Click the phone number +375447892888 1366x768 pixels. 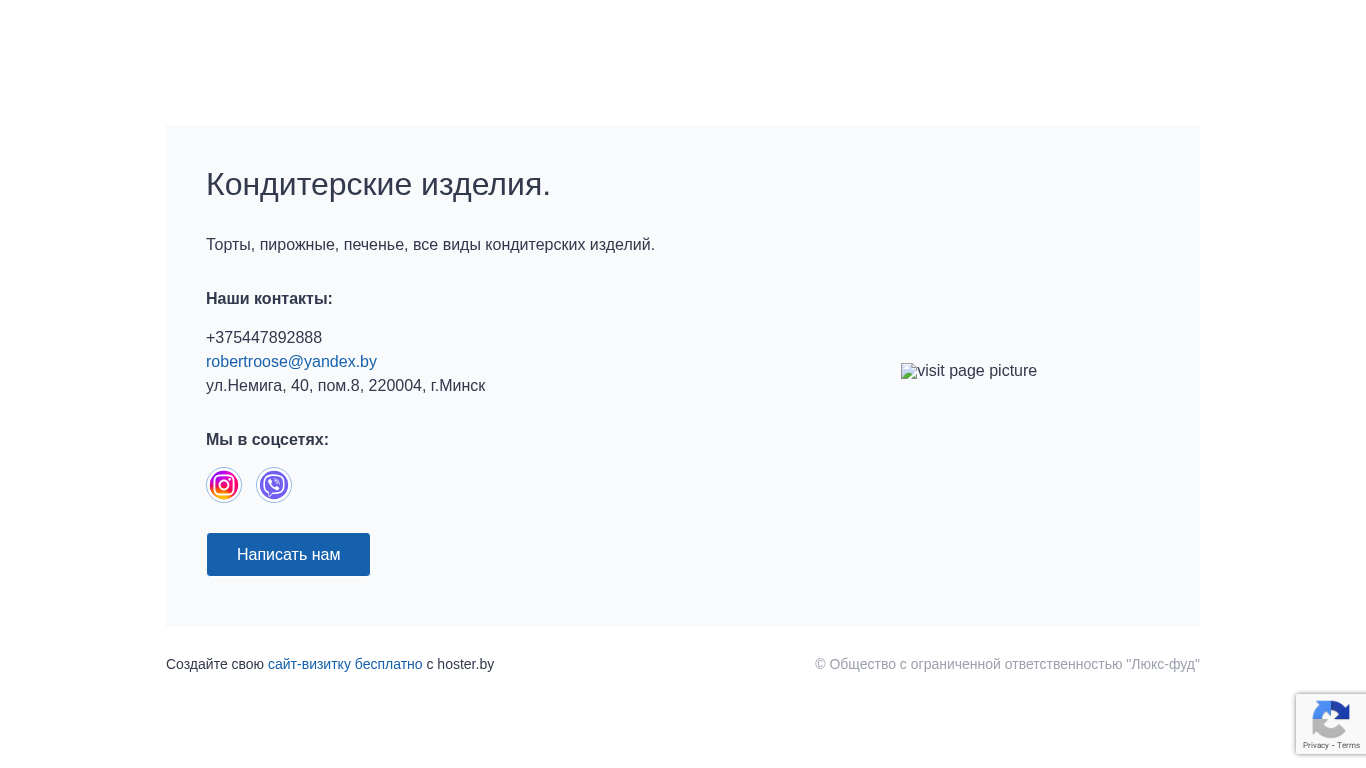click(264, 338)
